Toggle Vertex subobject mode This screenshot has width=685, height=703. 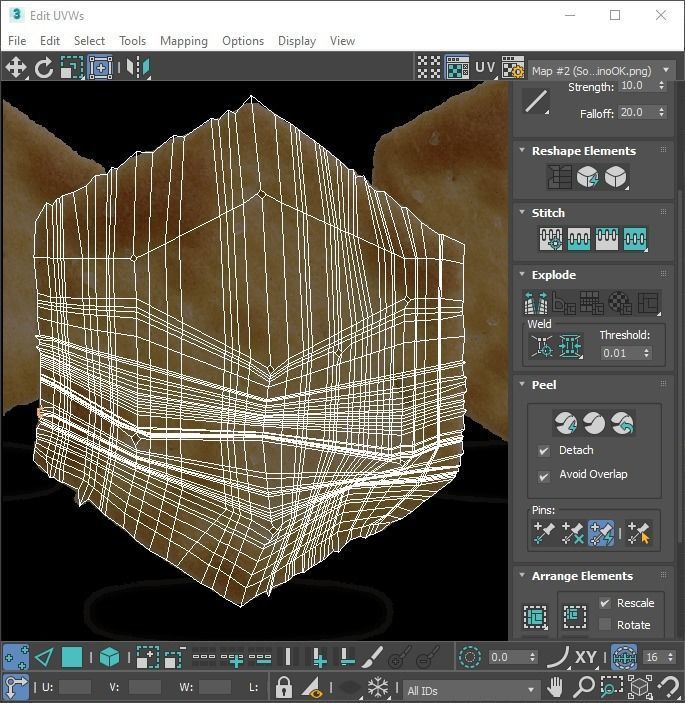pos(16,658)
